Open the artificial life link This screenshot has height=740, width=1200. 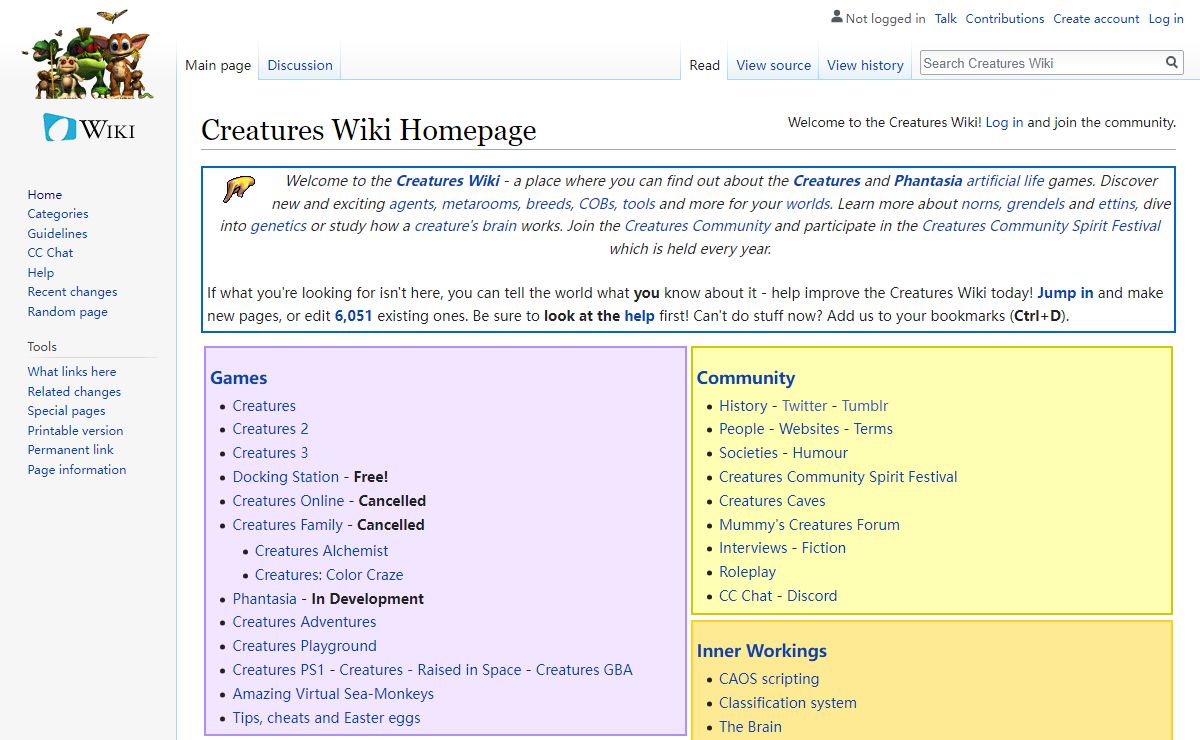(x=1005, y=181)
